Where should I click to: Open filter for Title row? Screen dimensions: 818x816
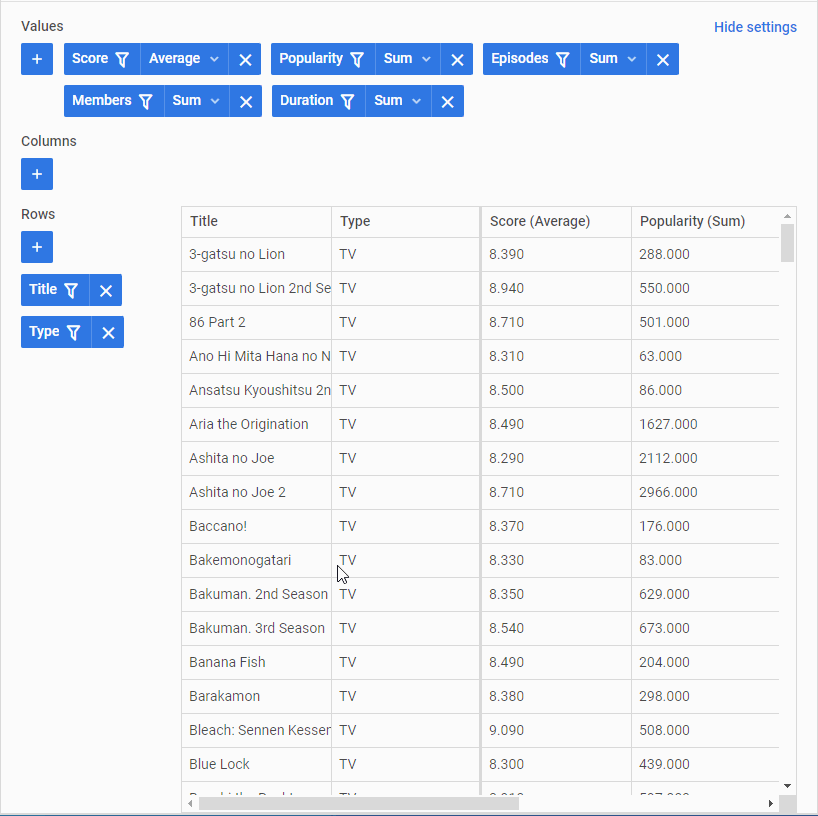click(71, 290)
